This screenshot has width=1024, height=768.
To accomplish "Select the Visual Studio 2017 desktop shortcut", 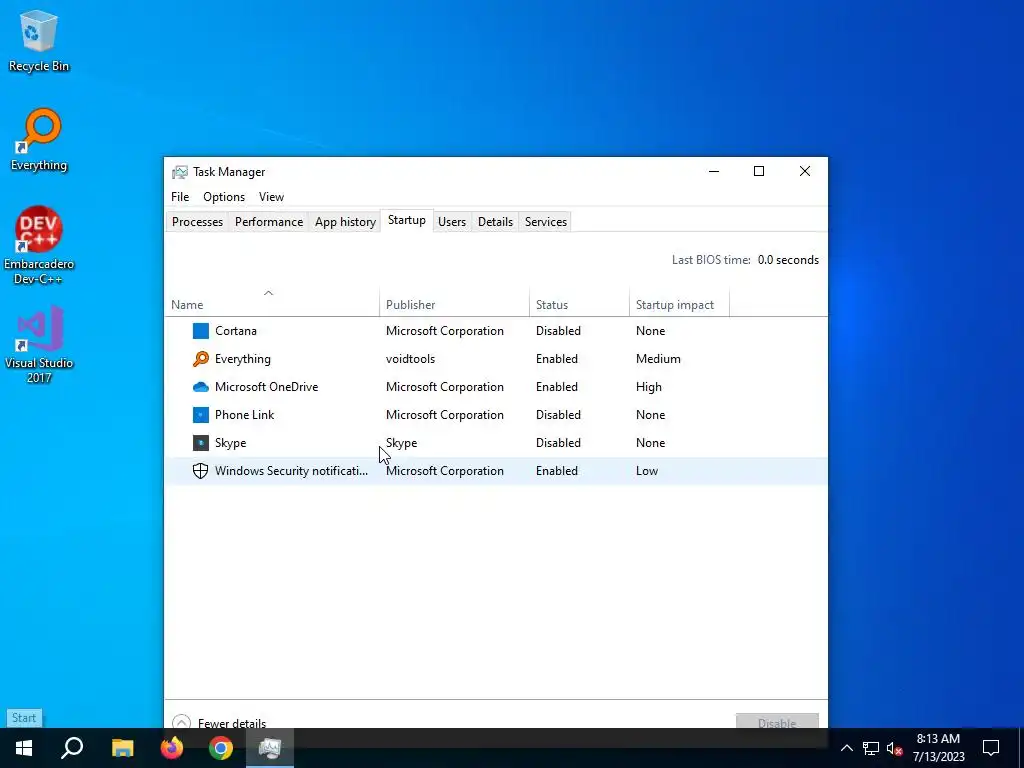I will coord(39,344).
